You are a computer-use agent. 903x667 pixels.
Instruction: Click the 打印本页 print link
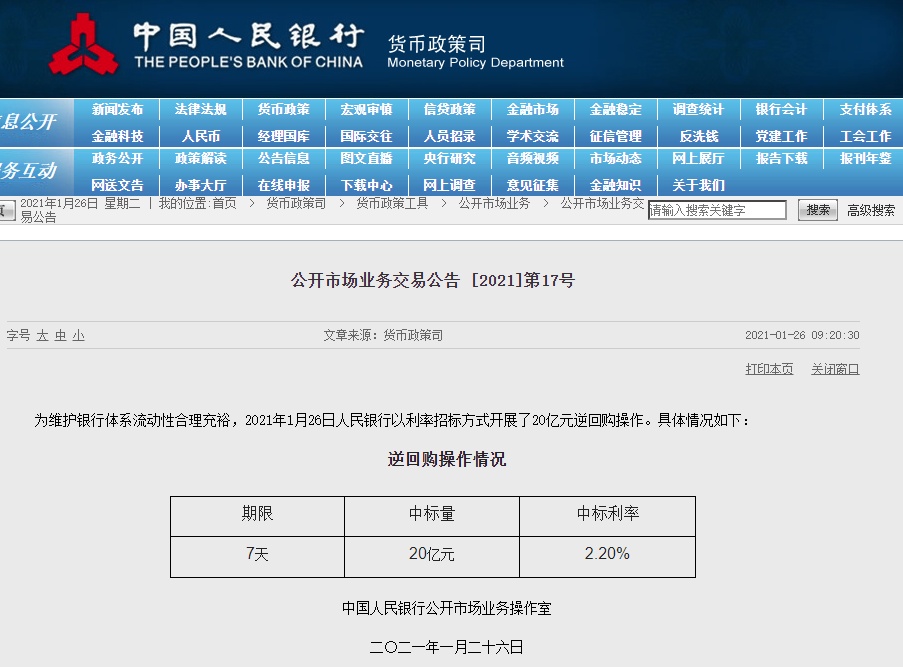coord(769,368)
